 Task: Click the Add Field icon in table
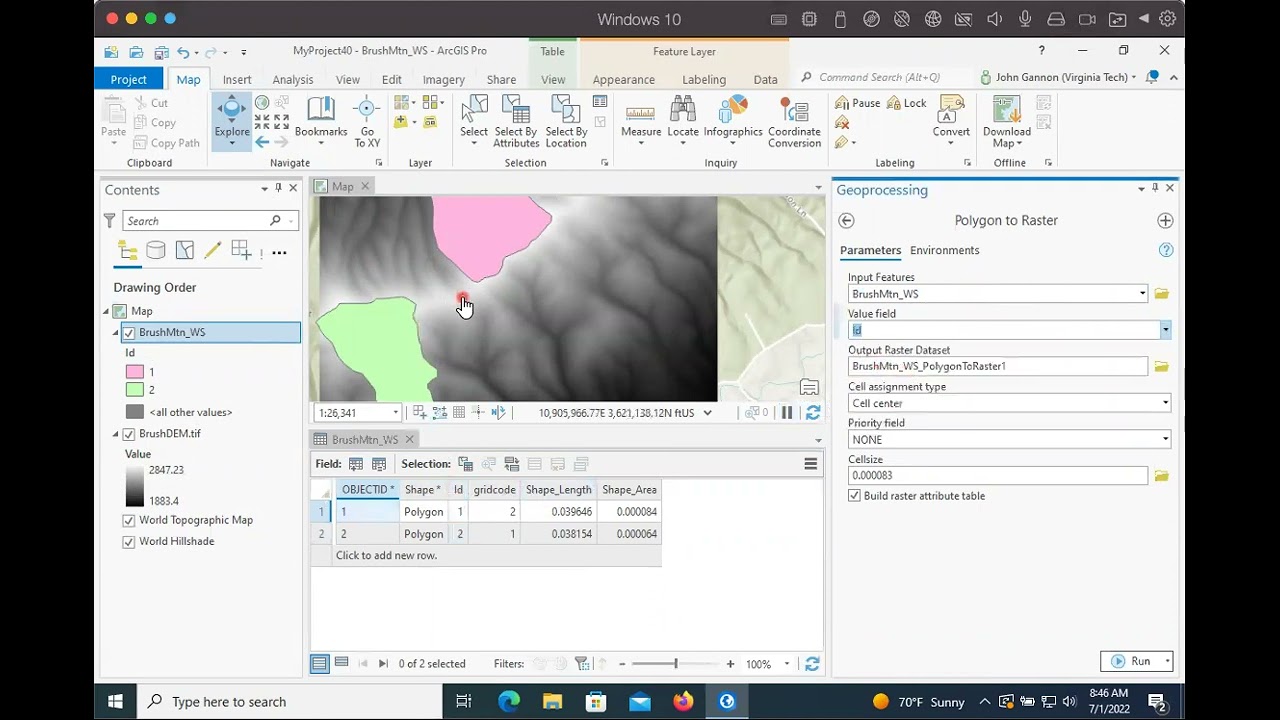[x=356, y=464]
